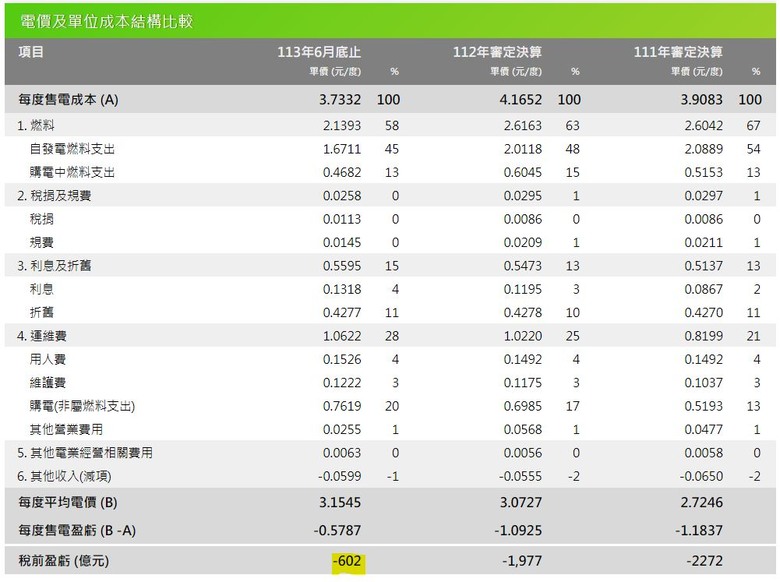Image resolution: width=780 pixels, height=582 pixels.
Task: Click the value 0.0568
Action: pos(522,429)
